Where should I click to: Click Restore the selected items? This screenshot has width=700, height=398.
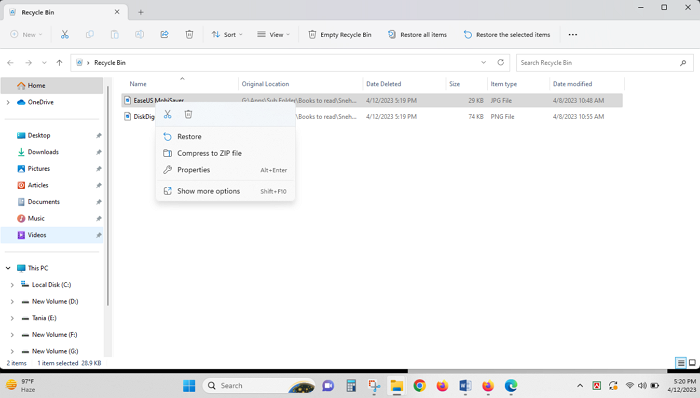click(x=507, y=34)
